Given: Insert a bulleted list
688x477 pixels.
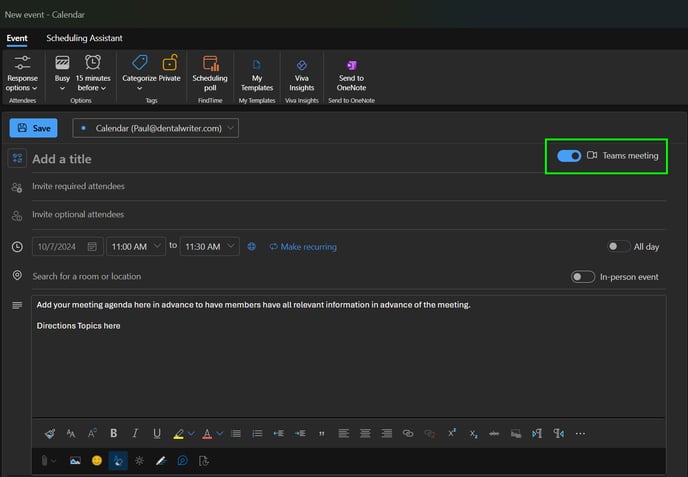Looking at the screenshot, I should [x=236, y=434].
